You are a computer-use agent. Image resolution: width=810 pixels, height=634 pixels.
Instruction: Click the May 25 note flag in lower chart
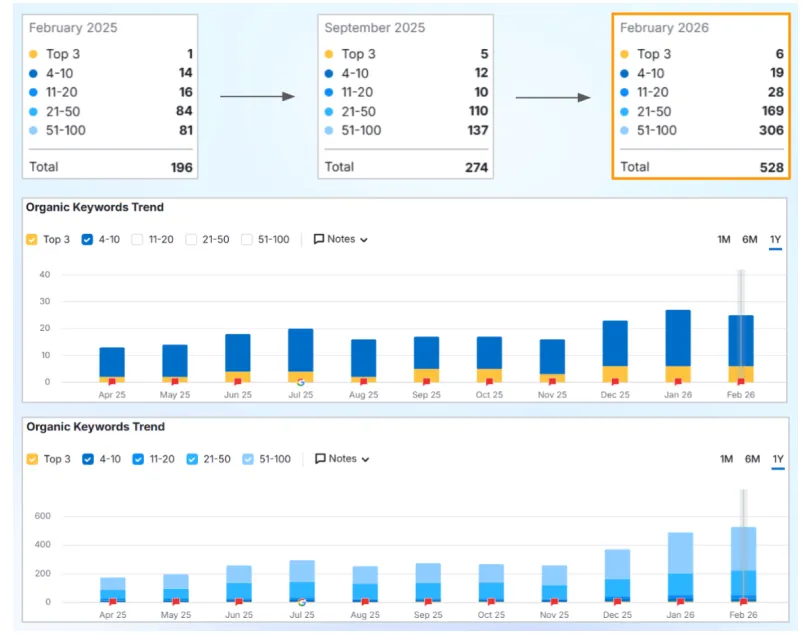click(176, 602)
